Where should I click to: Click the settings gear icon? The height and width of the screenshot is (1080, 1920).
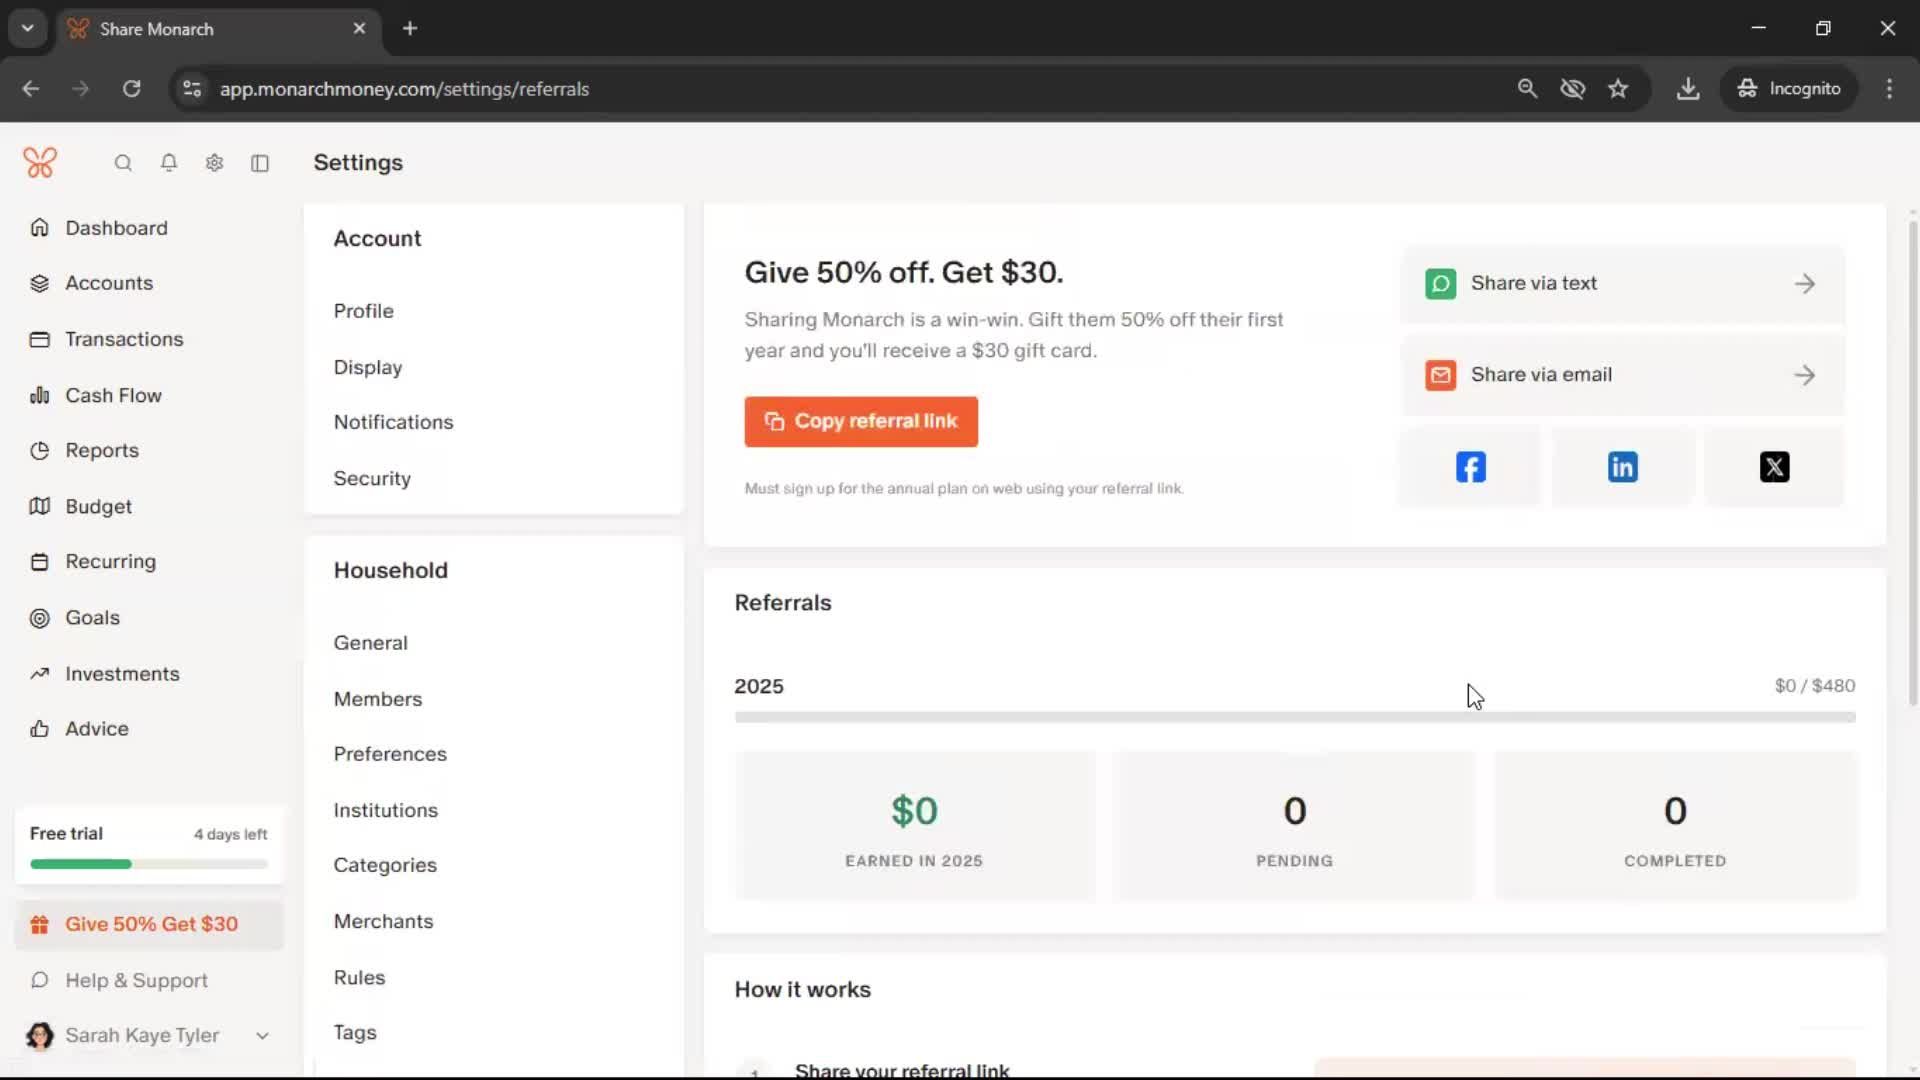click(x=214, y=163)
